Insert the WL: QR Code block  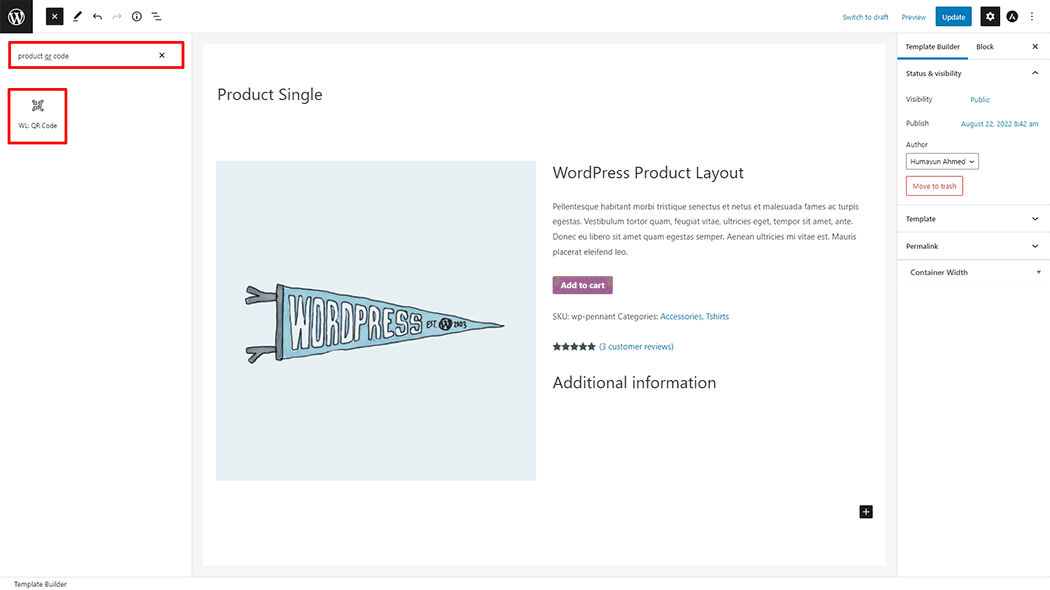click(38, 115)
